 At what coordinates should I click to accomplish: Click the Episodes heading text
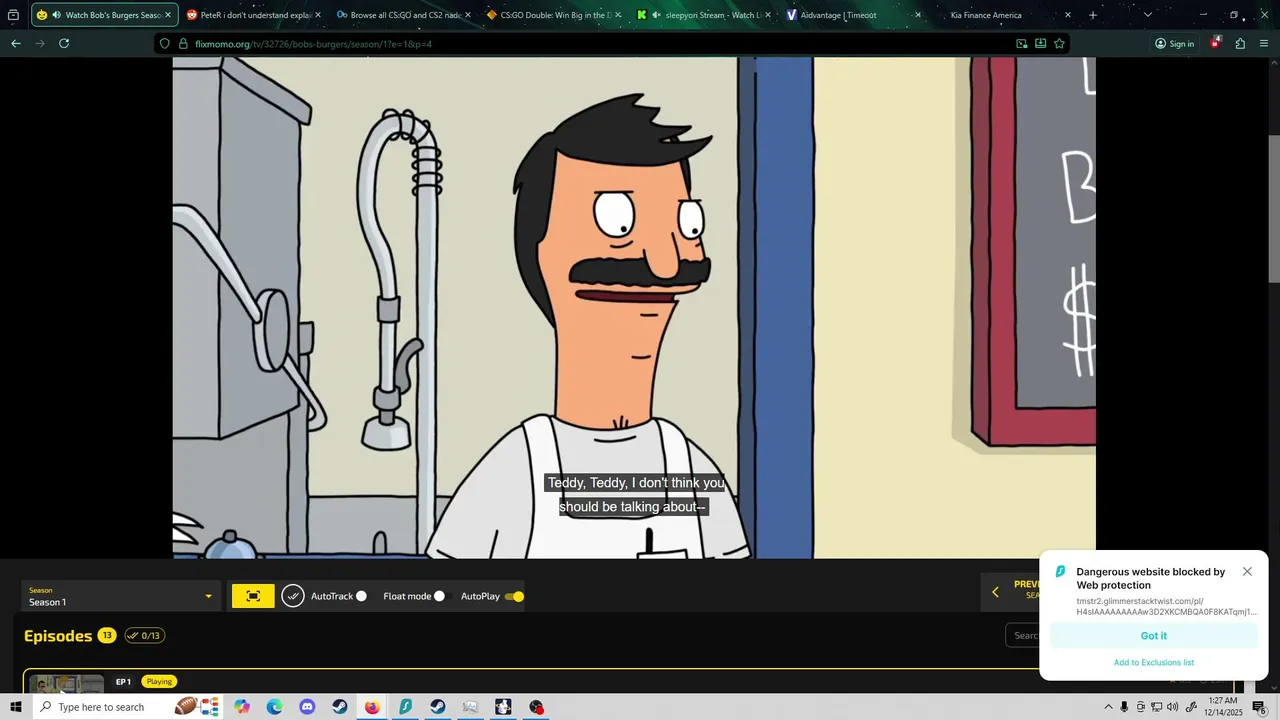tap(58, 636)
